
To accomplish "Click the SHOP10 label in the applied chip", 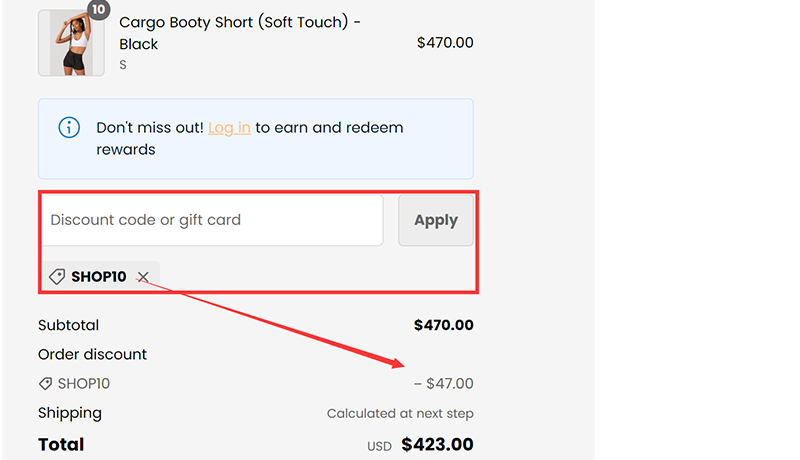I will coord(99,277).
